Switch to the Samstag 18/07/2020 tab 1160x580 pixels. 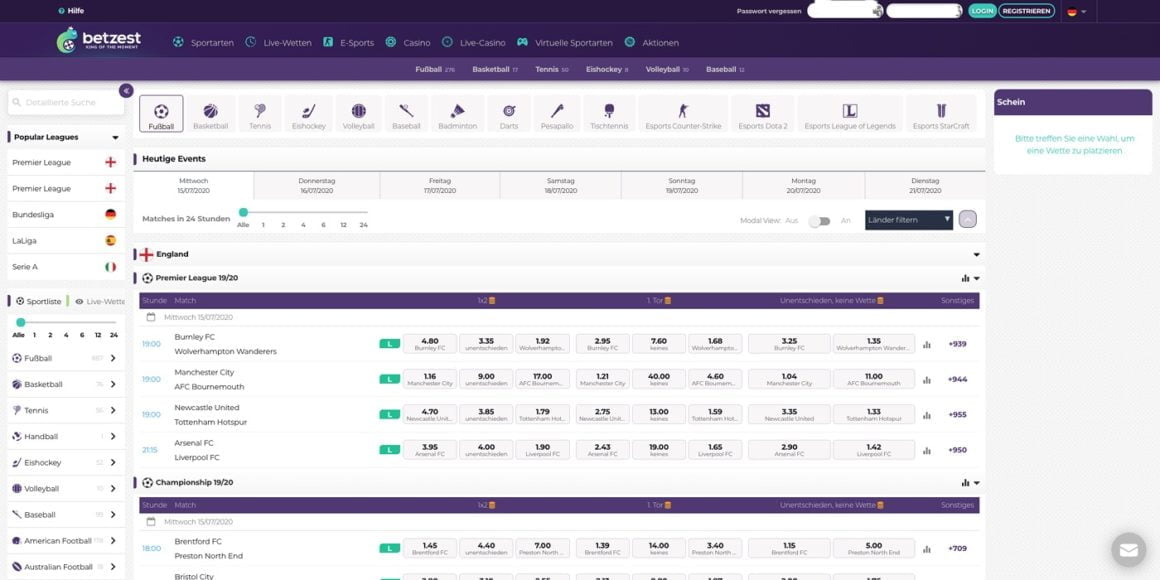[561, 186]
